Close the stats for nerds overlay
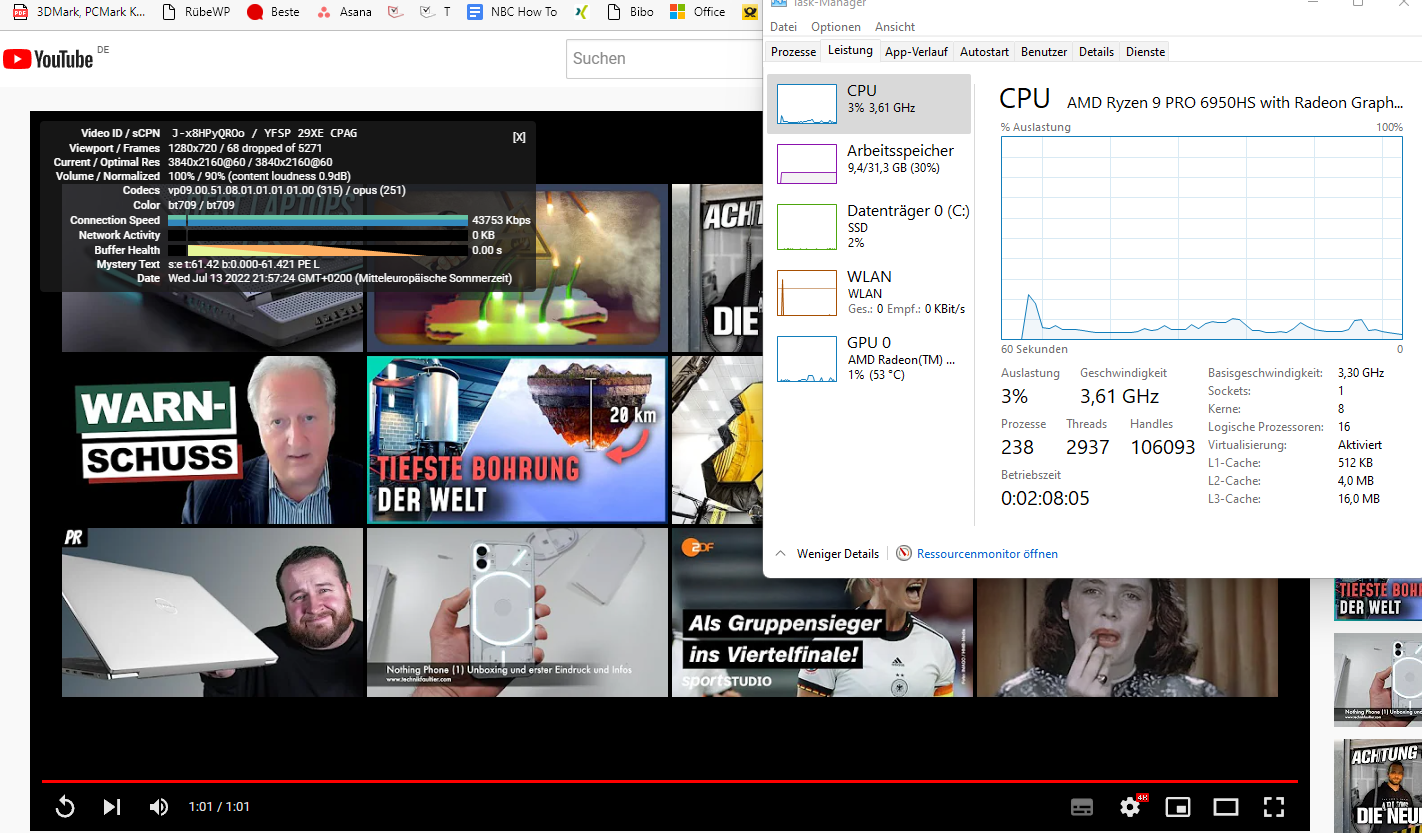Screen dimensions: 1422x833 (x=519, y=137)
